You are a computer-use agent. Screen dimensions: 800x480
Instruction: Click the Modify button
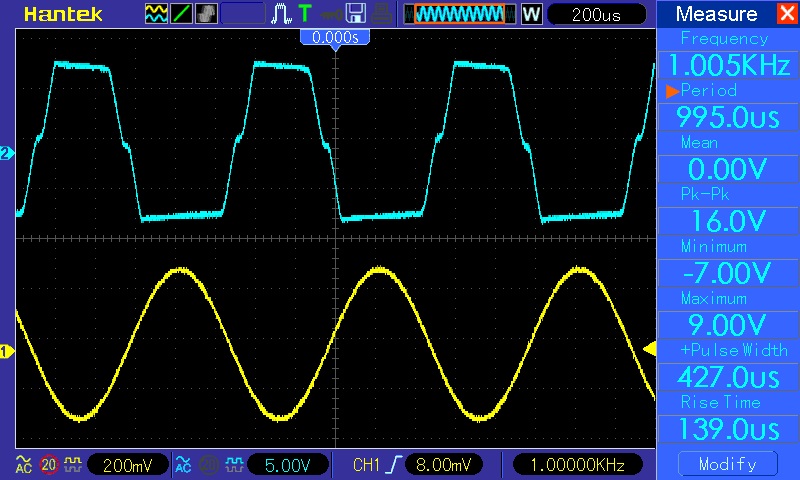coord(727,464)
